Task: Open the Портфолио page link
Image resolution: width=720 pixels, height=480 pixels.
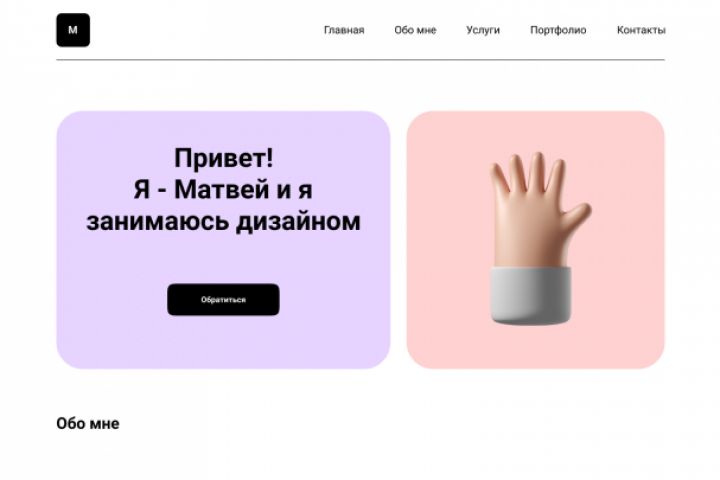Action: tap(558, 30)
